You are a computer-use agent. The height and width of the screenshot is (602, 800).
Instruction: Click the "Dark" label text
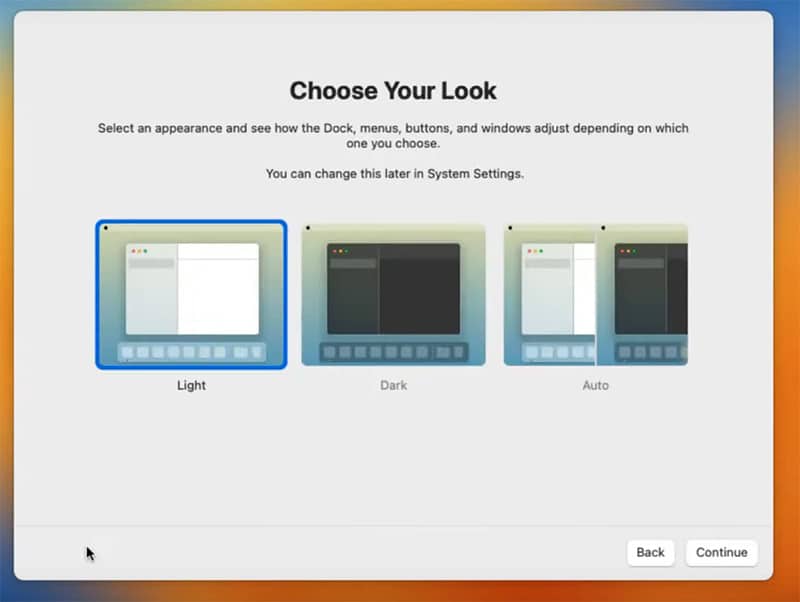pos(393,385)
